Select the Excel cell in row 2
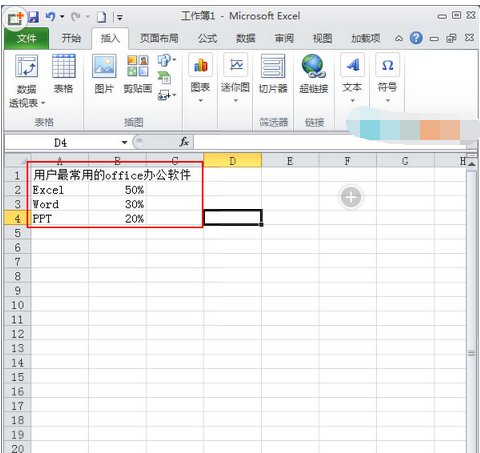The width and height of the screenshot is (480, 453). pyautogui.click(x=60, y=190)
